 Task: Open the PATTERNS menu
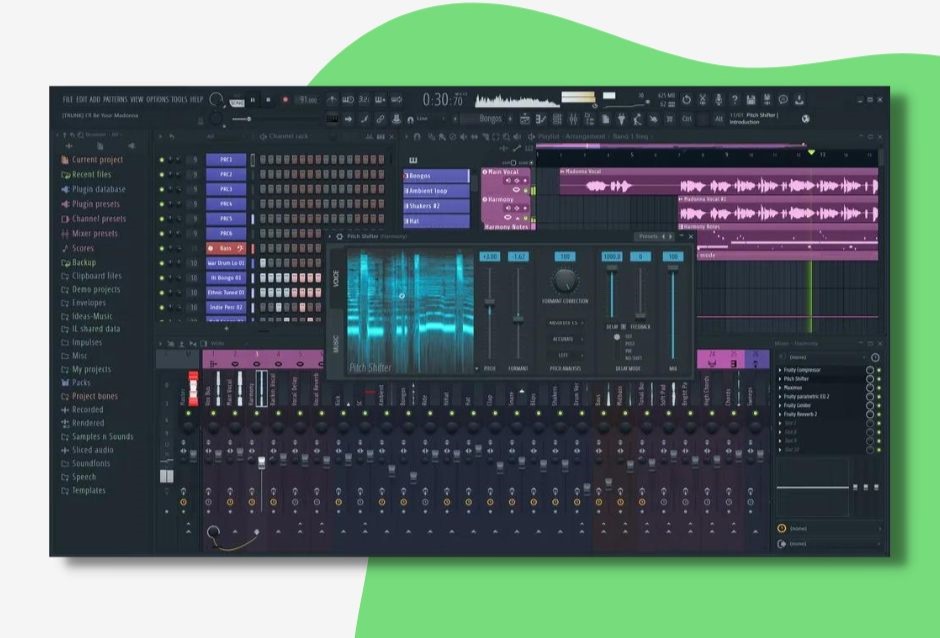click(x=116, y=100)
